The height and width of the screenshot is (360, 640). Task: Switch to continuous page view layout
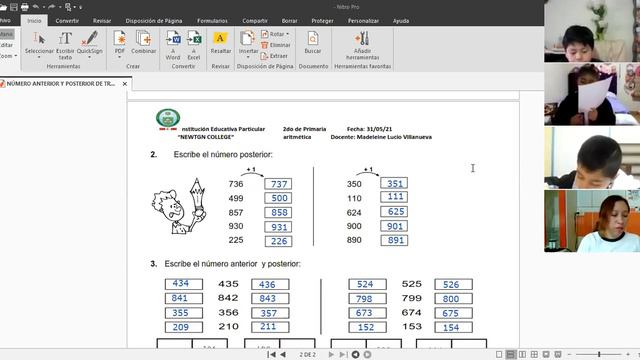[x=511, y=354]
